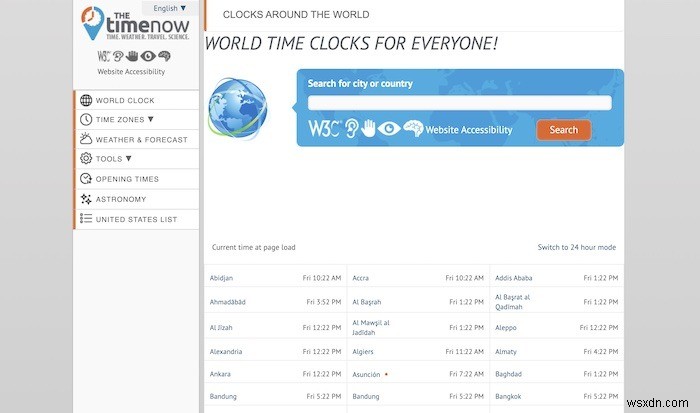
Task: Click the eye accessibility icon under the logo
Action: pos(148,56)
